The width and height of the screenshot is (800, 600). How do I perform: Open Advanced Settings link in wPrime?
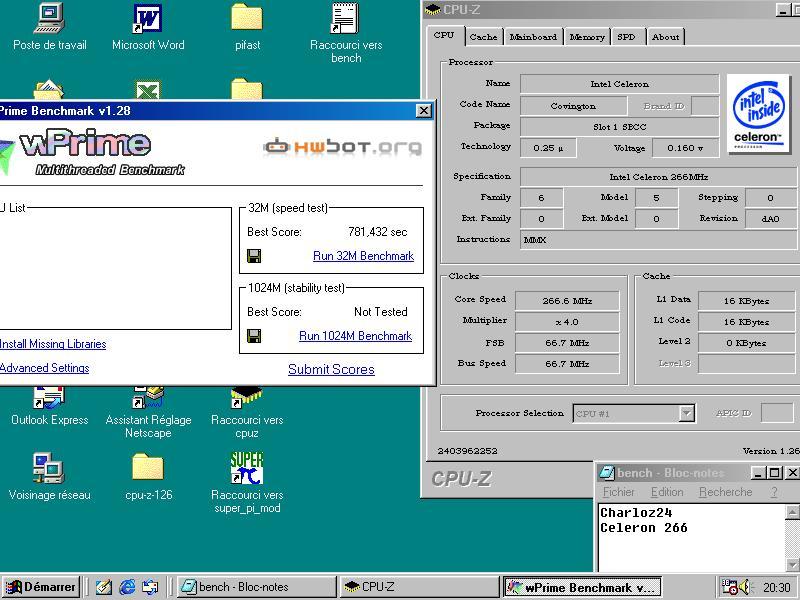click(x=44, y=368)
